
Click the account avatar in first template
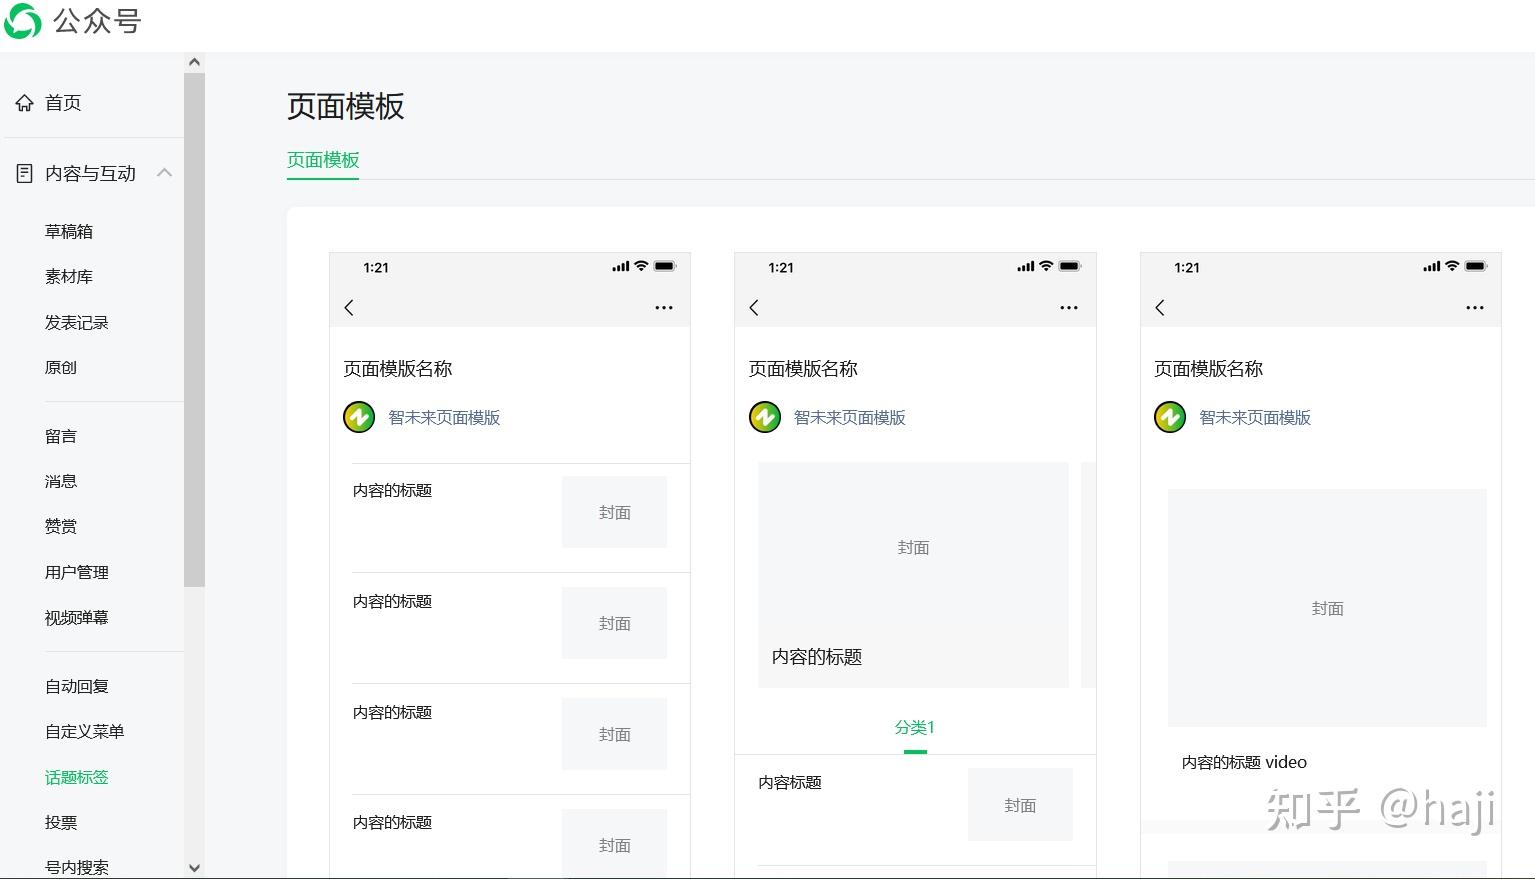(x=359, y=417)
